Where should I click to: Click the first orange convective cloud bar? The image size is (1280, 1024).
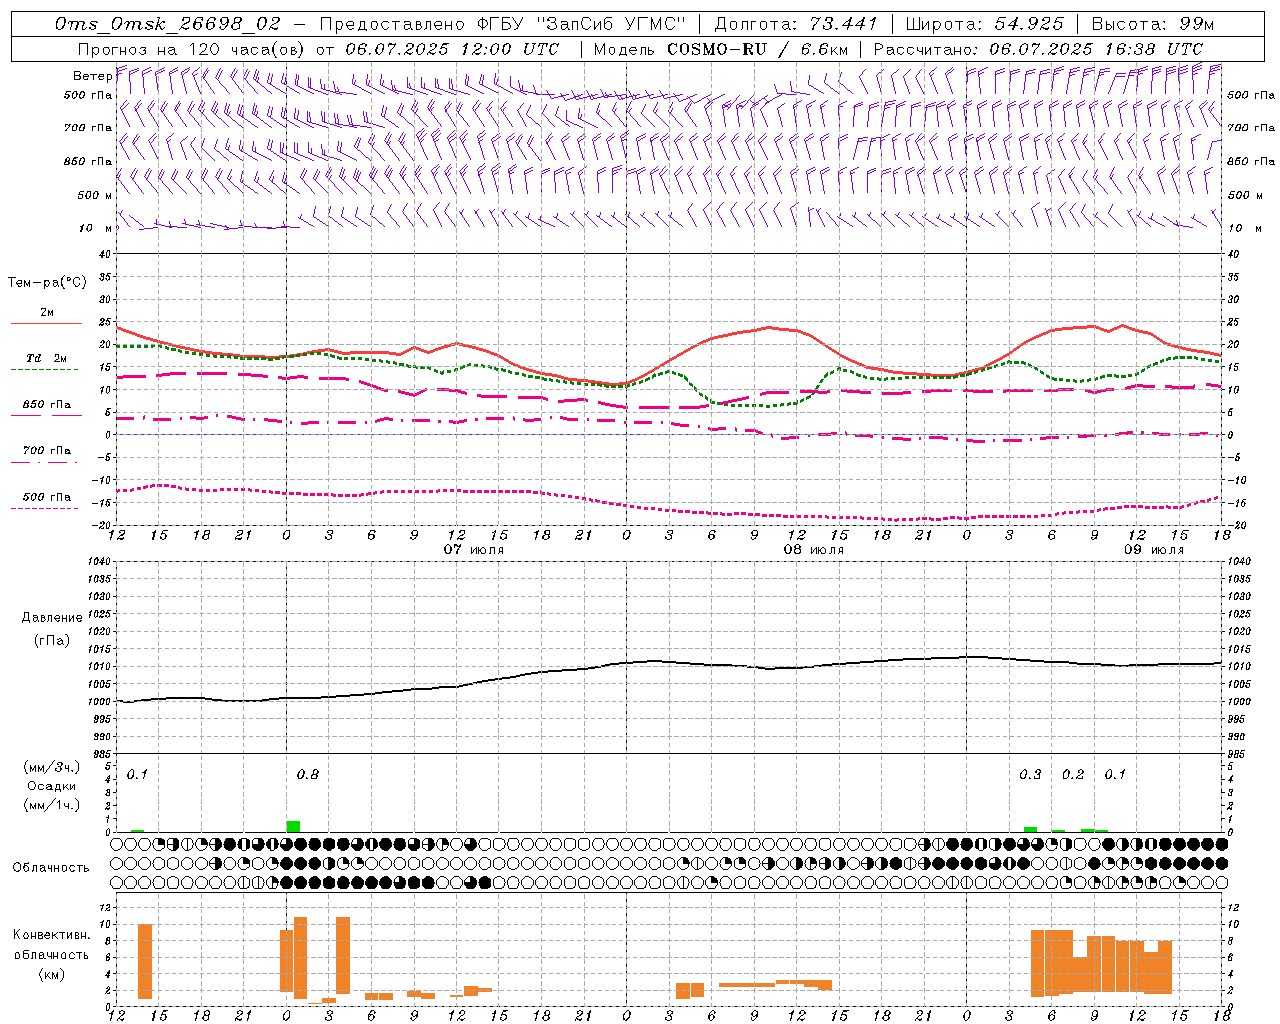[145, 961]
